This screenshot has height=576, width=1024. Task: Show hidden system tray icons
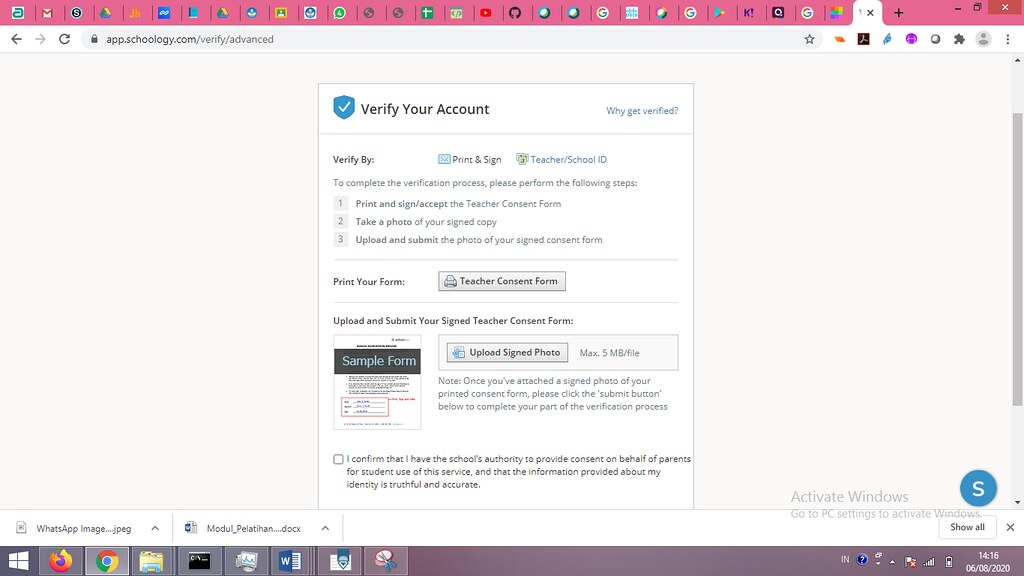(x=893, y=562)
